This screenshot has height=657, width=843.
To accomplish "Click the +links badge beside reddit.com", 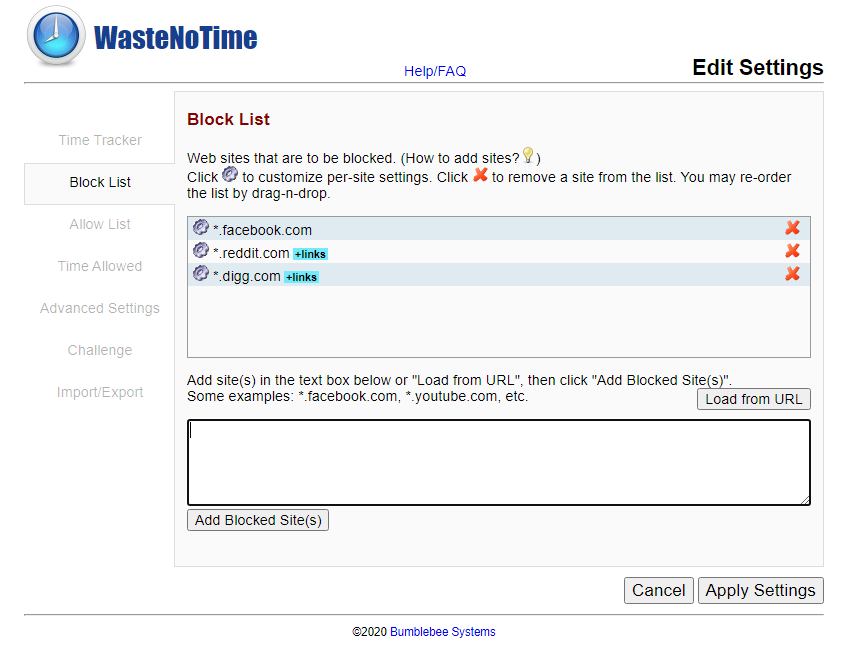I will (310, 254).
